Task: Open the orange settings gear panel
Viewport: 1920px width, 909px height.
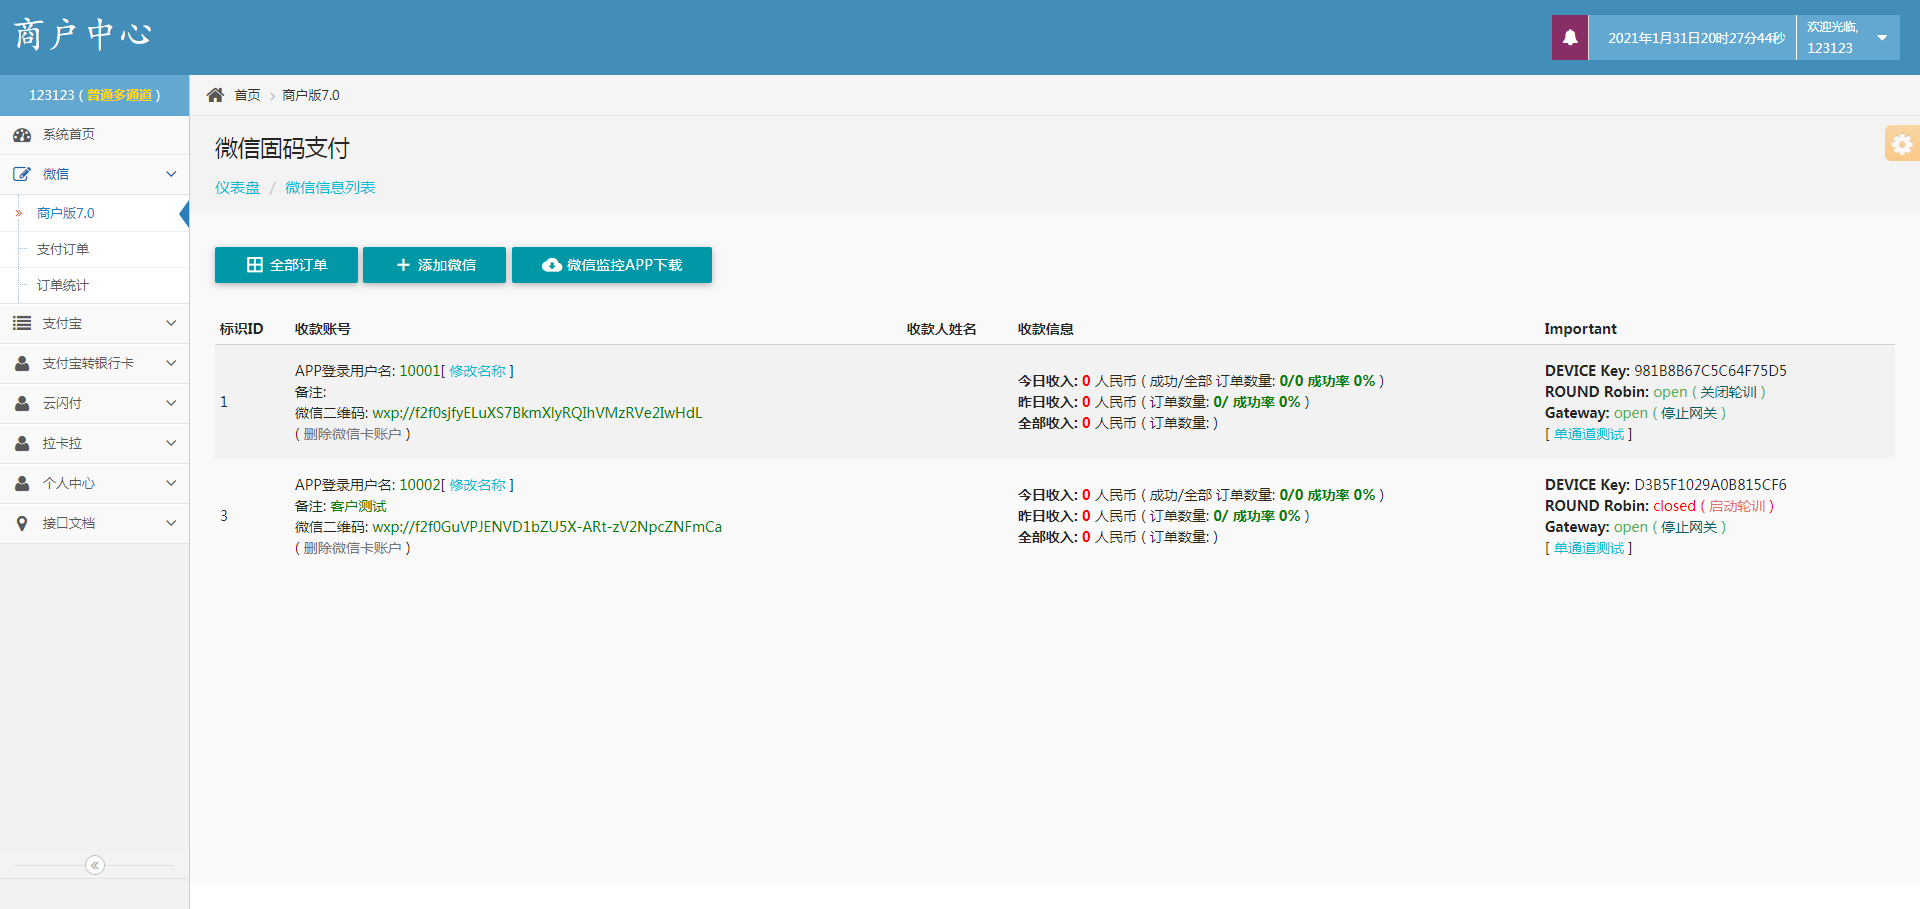Action: coord(1901,144)
